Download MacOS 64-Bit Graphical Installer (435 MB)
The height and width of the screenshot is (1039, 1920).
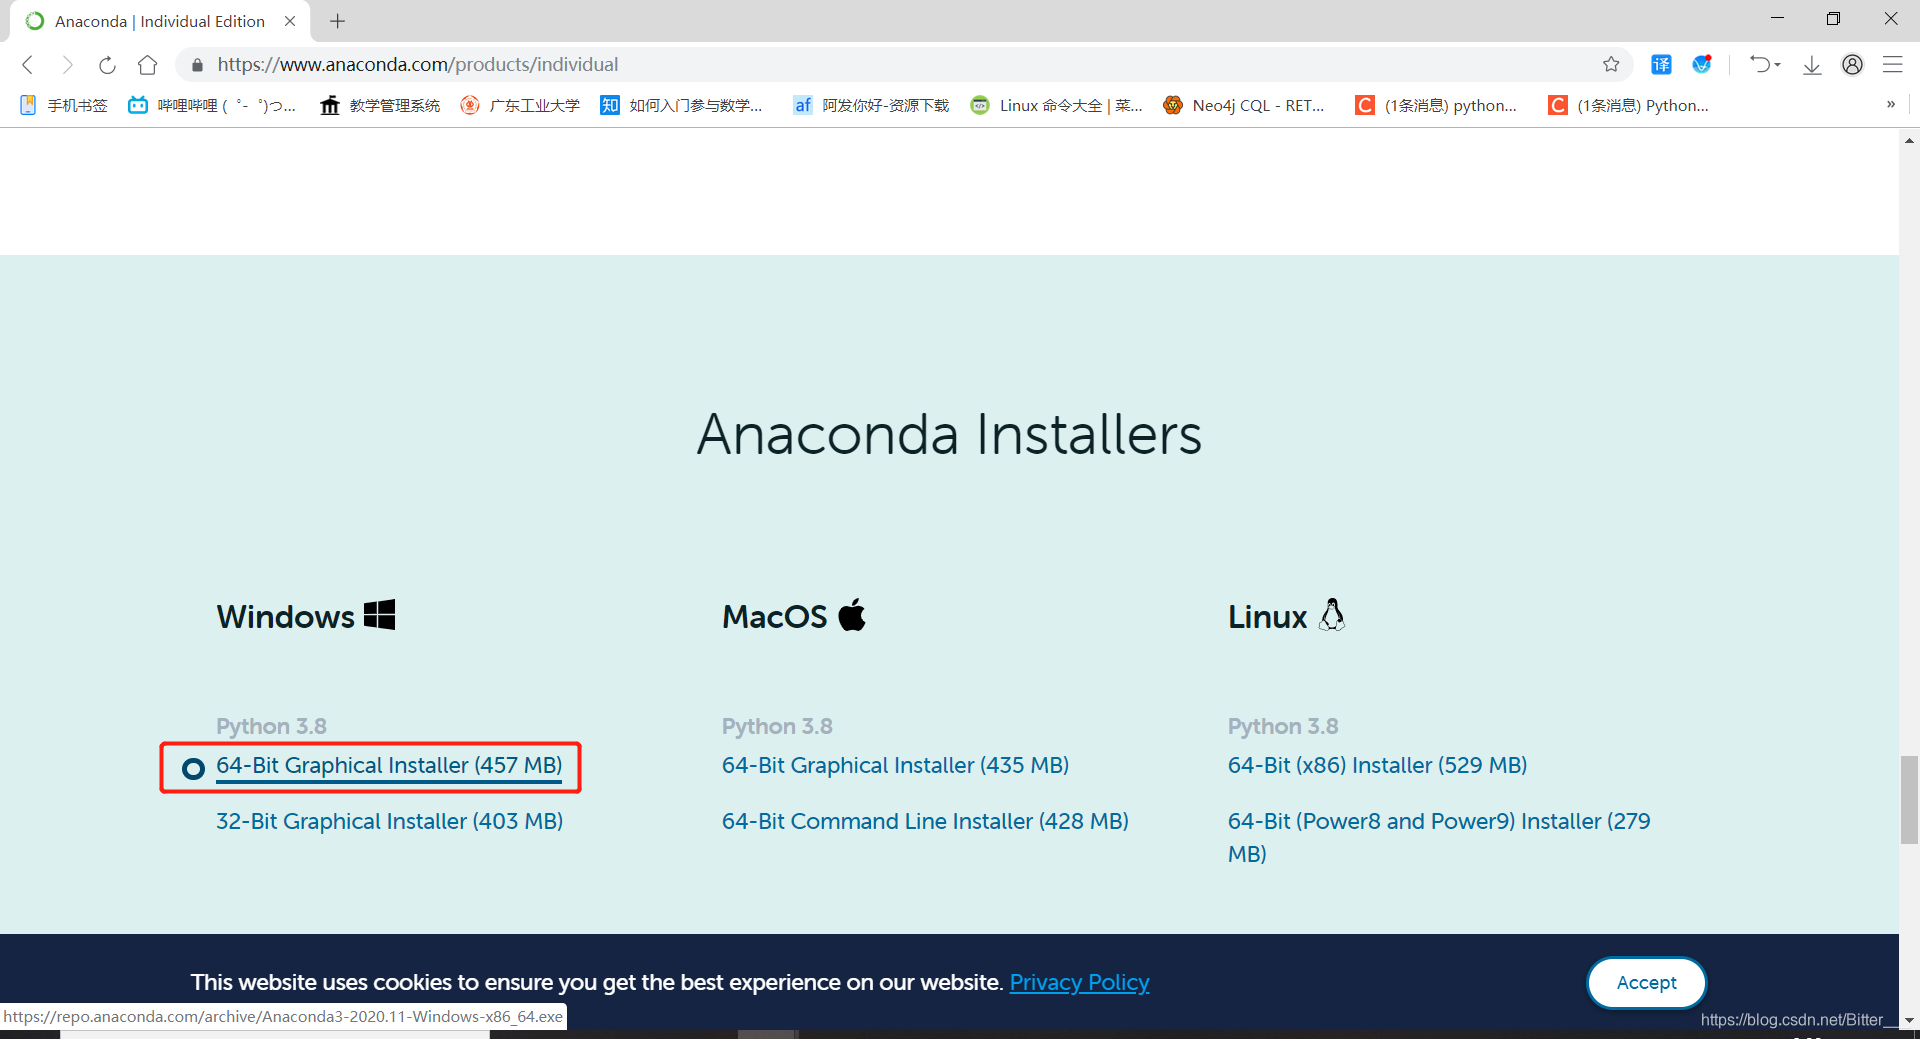tap(895, 766)
